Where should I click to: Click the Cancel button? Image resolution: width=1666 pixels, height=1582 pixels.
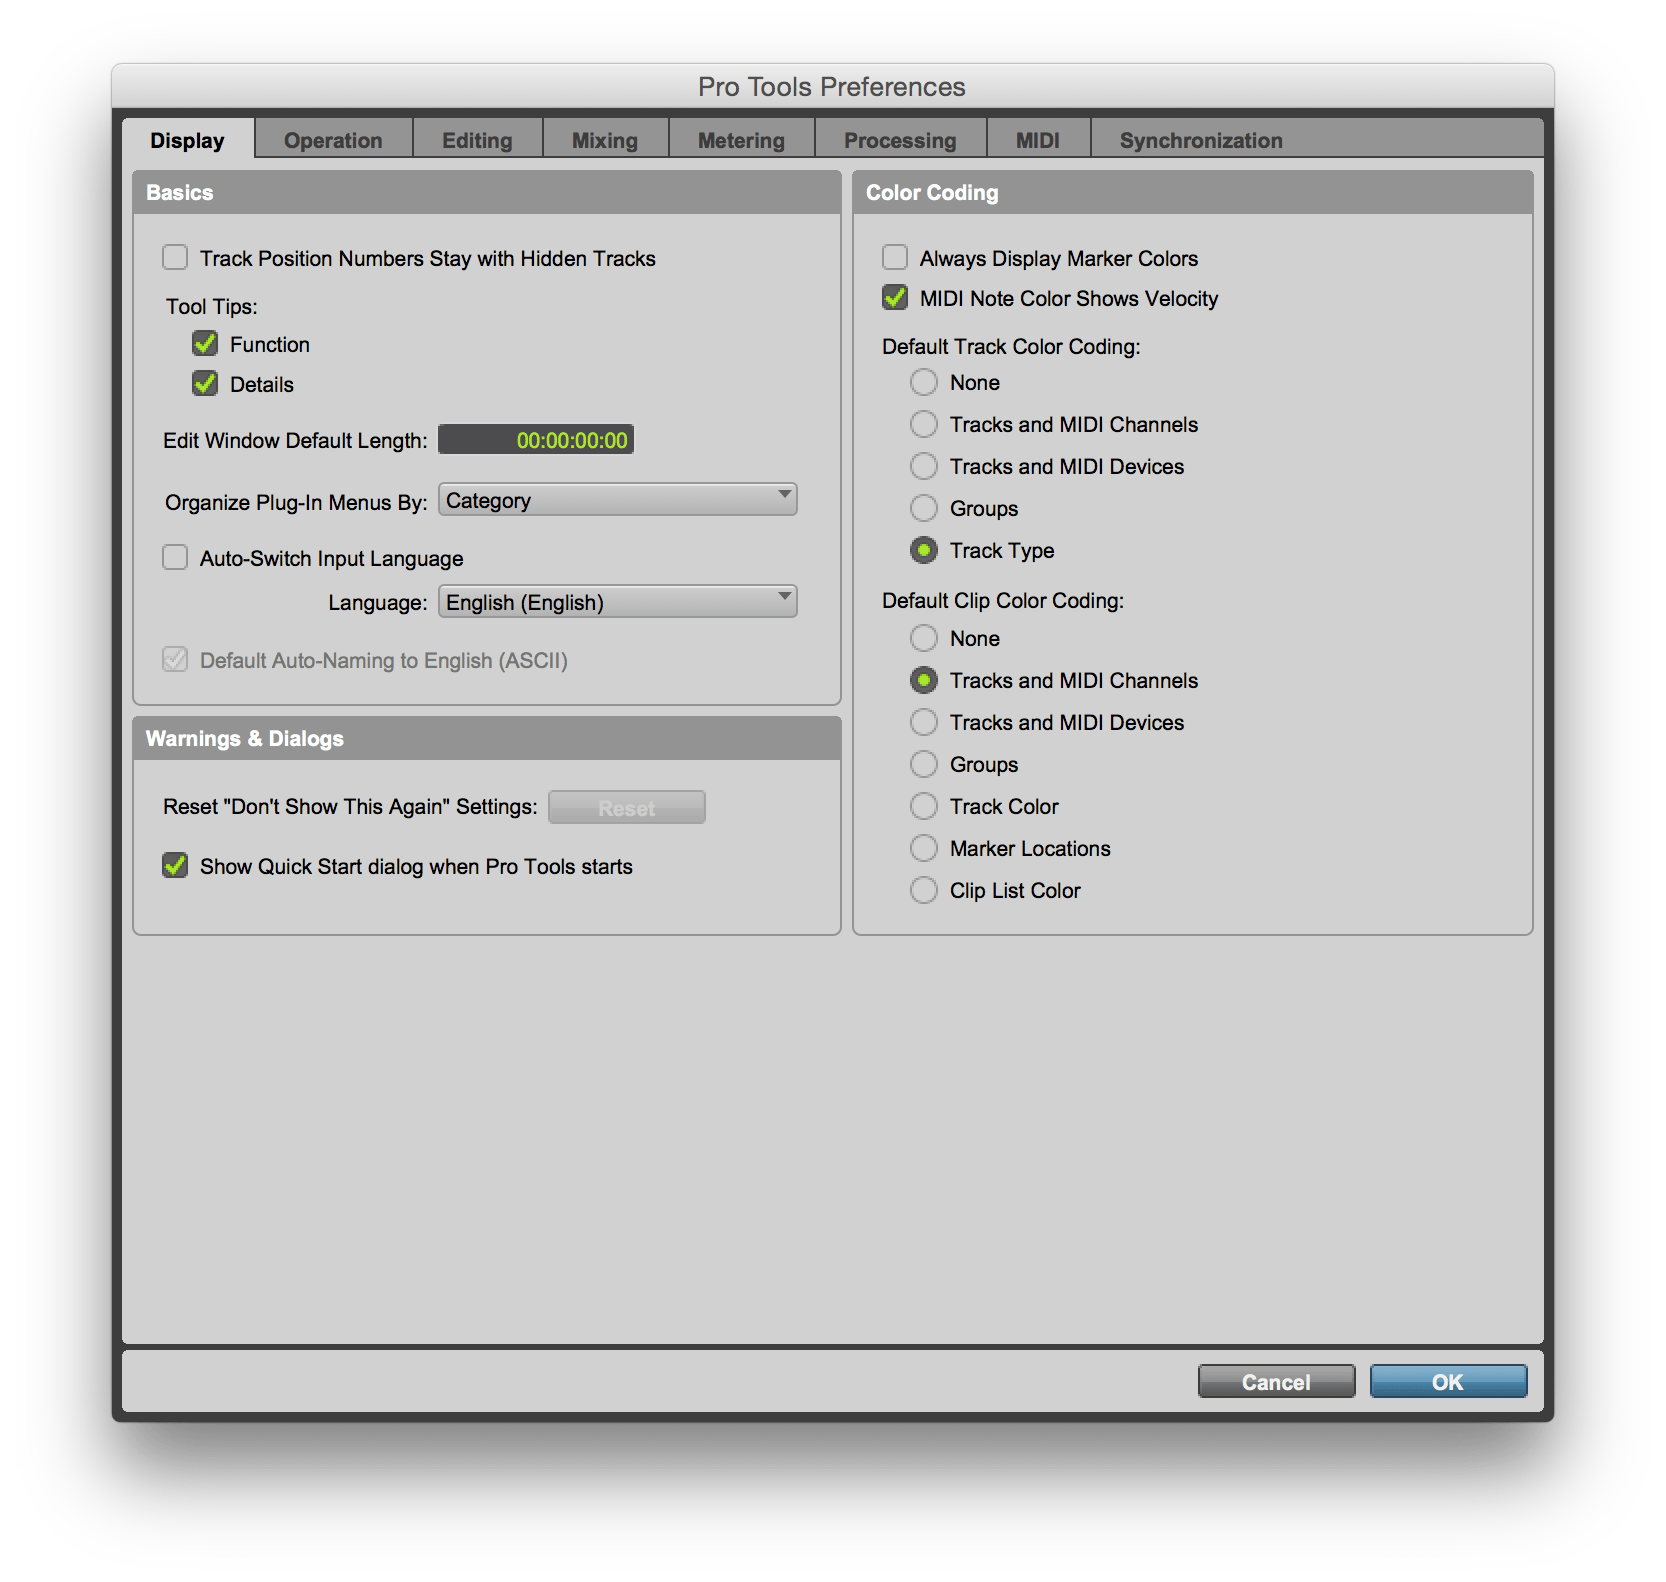(x=1276, y=1381)
